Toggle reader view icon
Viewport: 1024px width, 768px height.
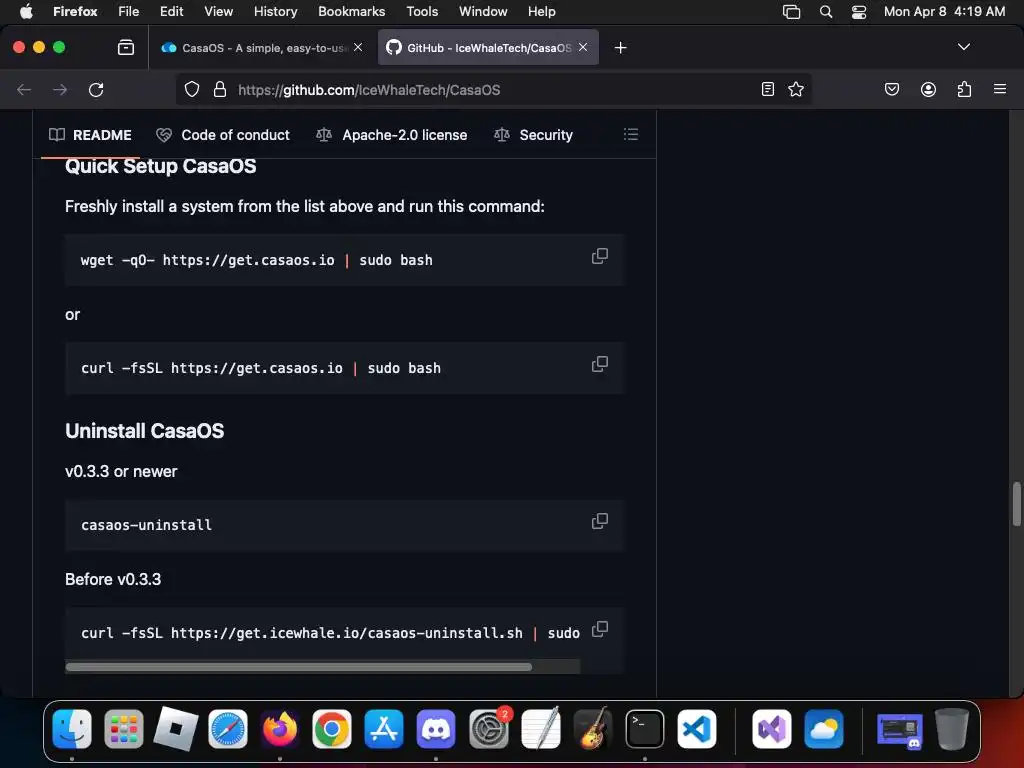pos(768,89)
